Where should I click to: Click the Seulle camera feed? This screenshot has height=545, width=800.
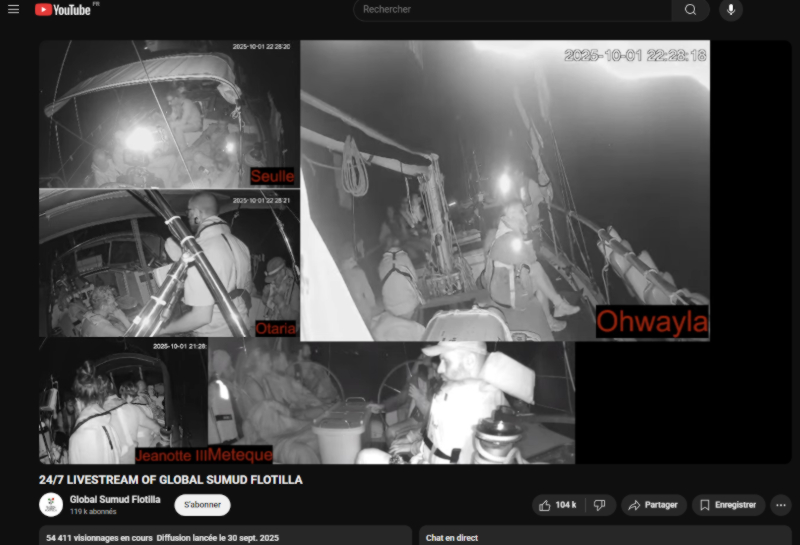[x=168, y=114]
